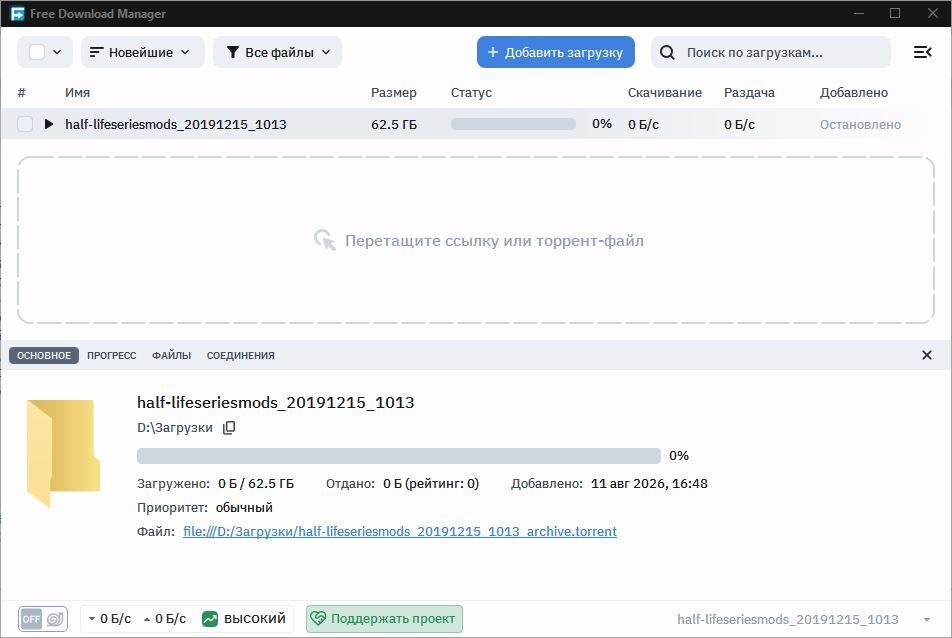The height and width of the screenshot is (638, 952).
Task: Click the Поддержать проект button
Action: [384, 619]
